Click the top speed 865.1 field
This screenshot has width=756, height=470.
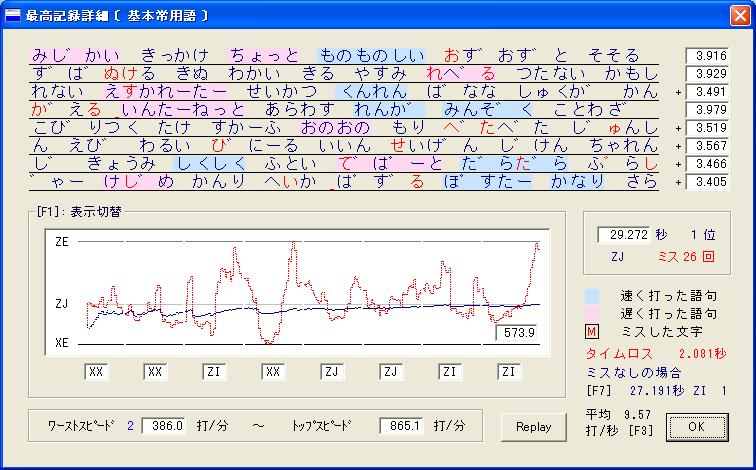pyautogui.click(x=401, y=426)
